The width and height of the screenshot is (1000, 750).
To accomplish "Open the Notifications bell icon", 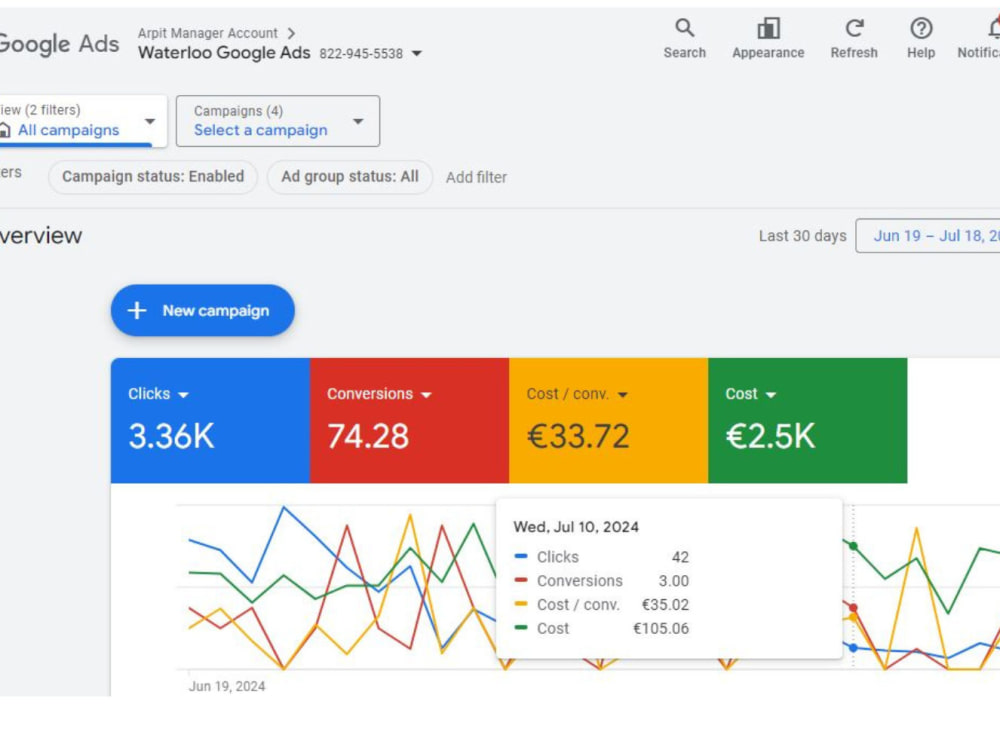I will pos(994,29).
